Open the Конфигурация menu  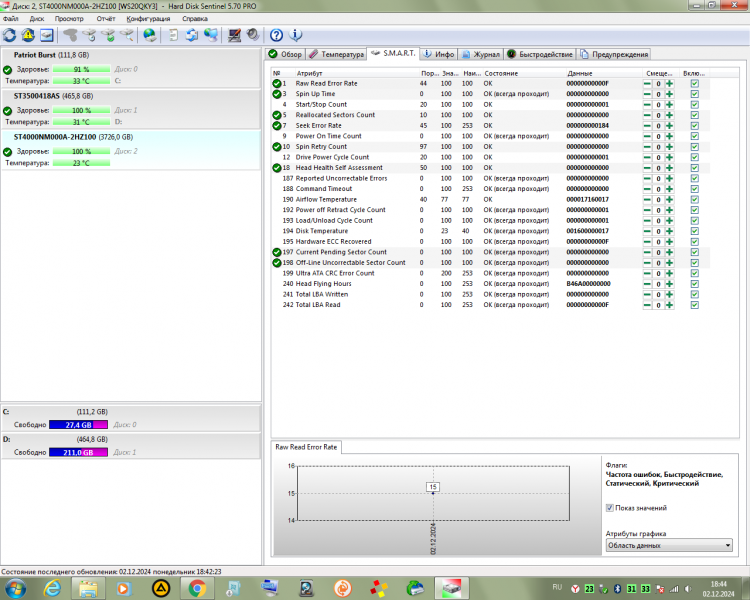click(148, 19)
